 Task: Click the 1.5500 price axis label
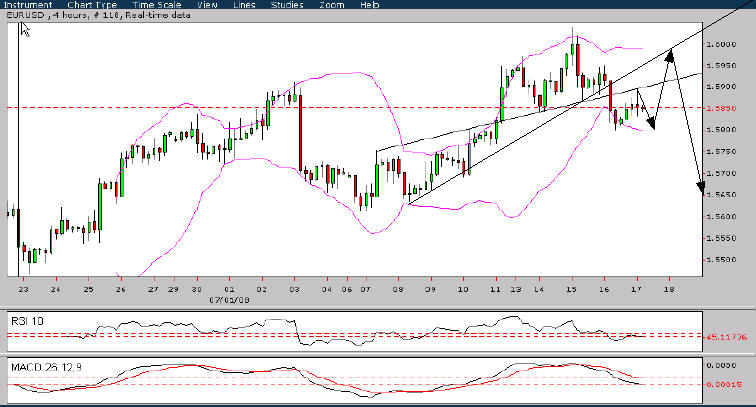pos(721,260)
